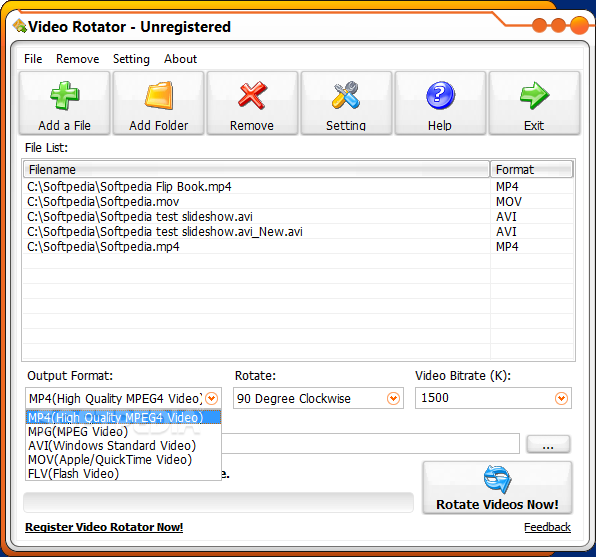Click the 90 Degree Clockwise rotate combo box
This screenshot has height=557, width=596.
click(x=318, y=398)
